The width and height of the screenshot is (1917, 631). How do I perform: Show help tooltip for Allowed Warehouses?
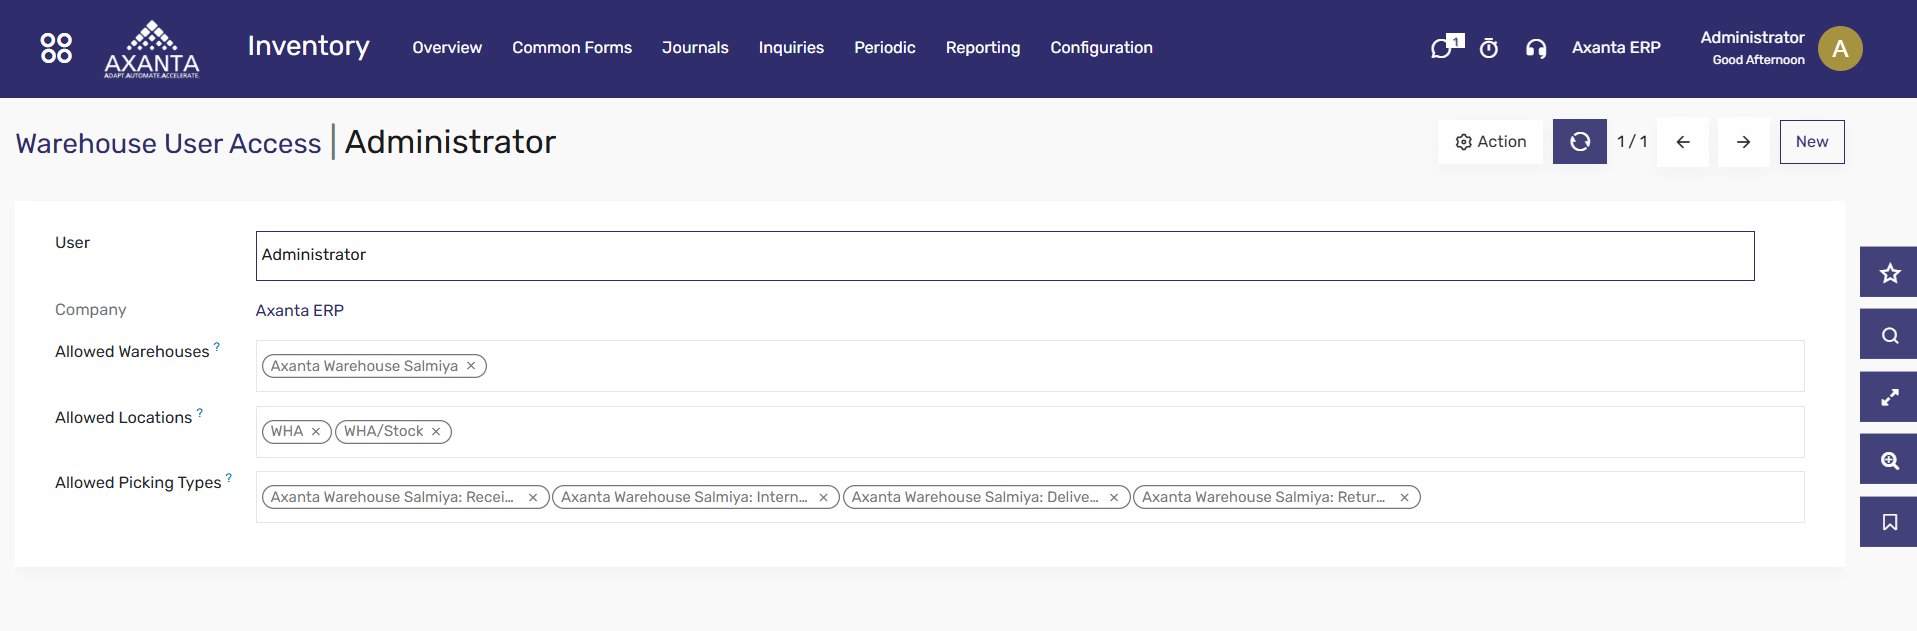[217, 347]
